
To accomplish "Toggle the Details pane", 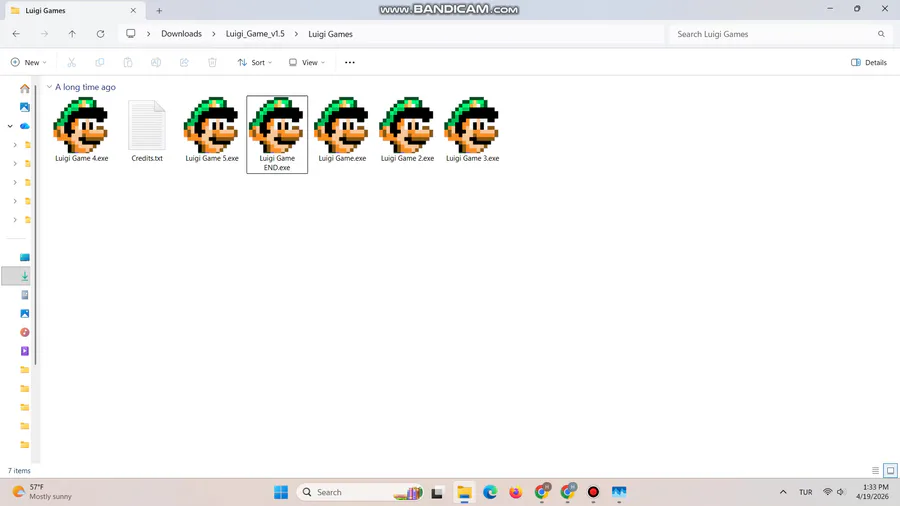I will [869, 63].
